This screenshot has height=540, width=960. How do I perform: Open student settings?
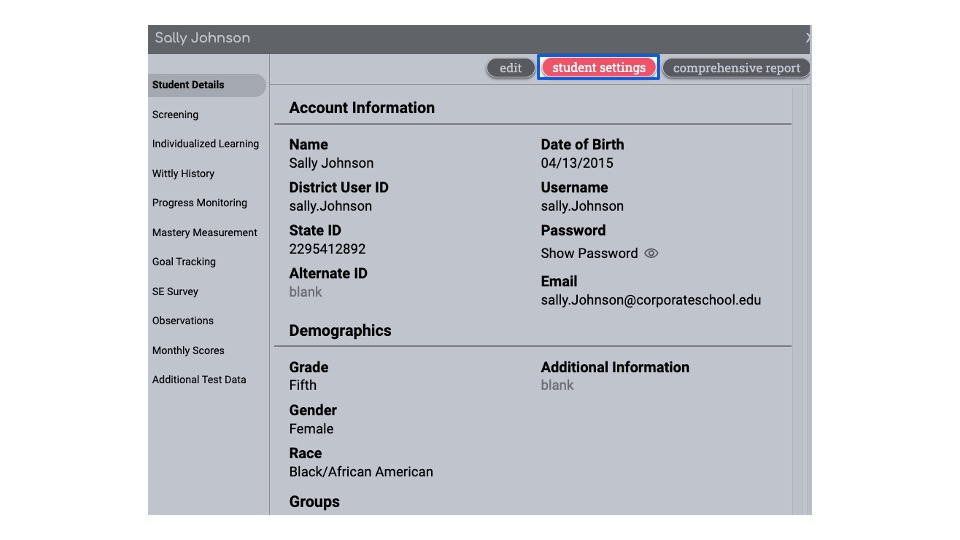point(599,67)
